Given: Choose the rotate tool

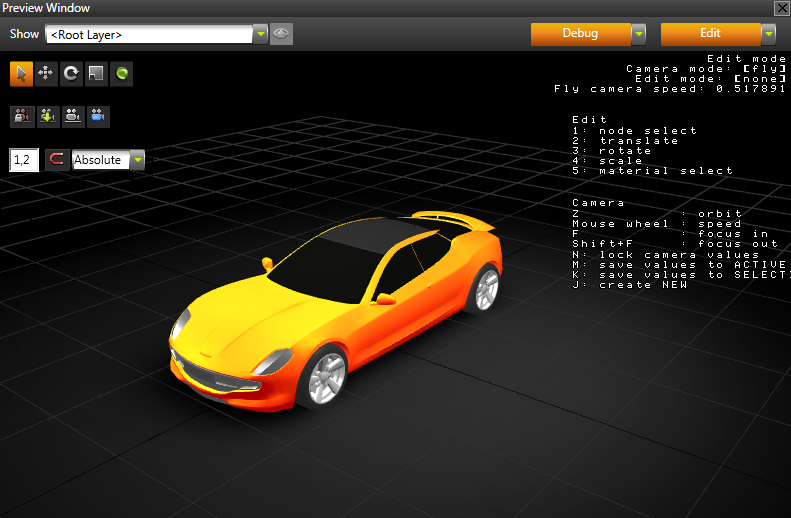Looking at the screenshot, I should click(x=71, y=74).
